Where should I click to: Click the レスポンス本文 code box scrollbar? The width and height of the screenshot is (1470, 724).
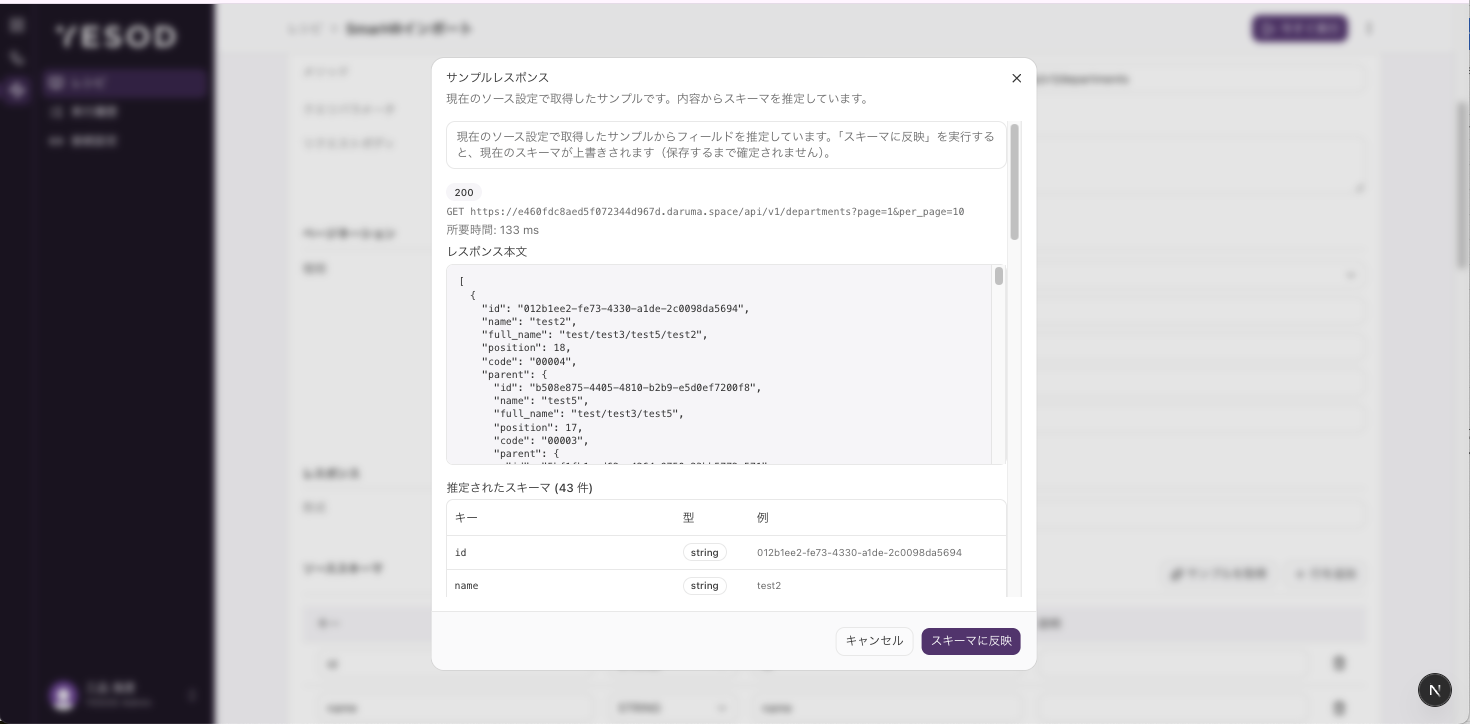click(x=998, y=276)
